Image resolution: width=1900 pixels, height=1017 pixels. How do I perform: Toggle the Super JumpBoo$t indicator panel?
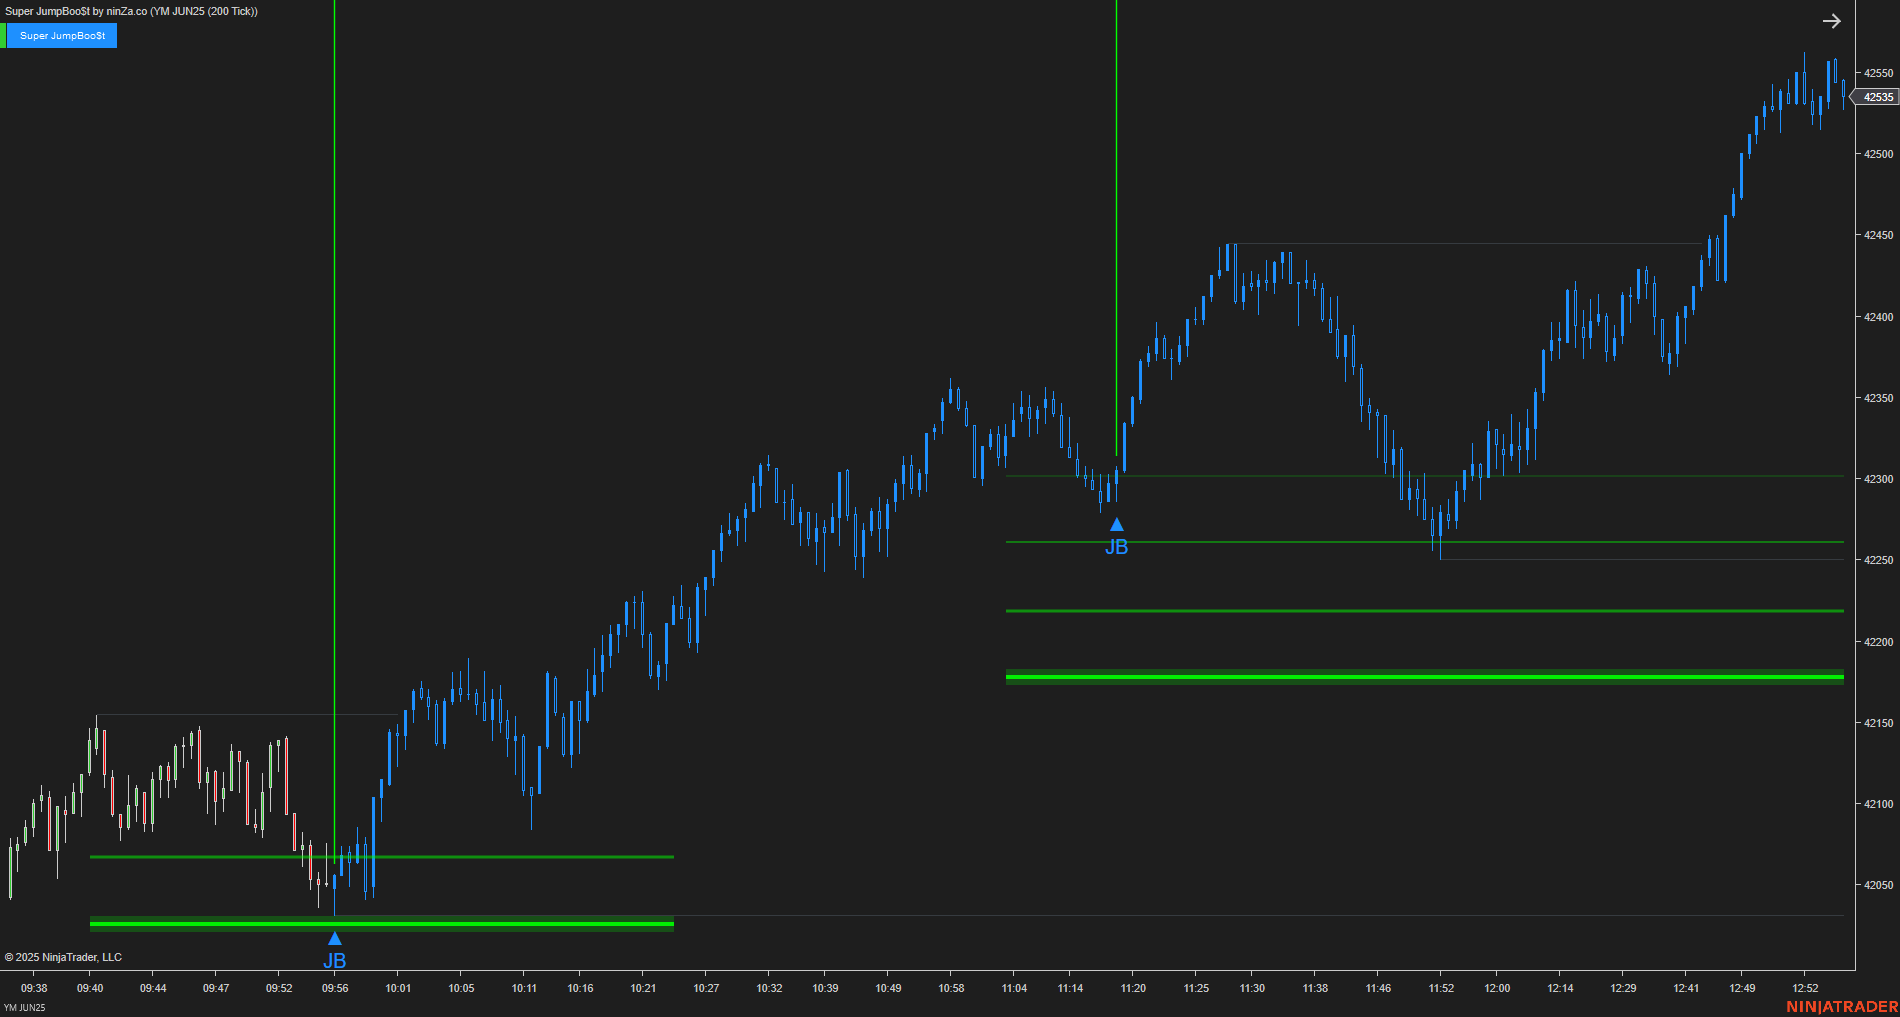click(62, 35)
